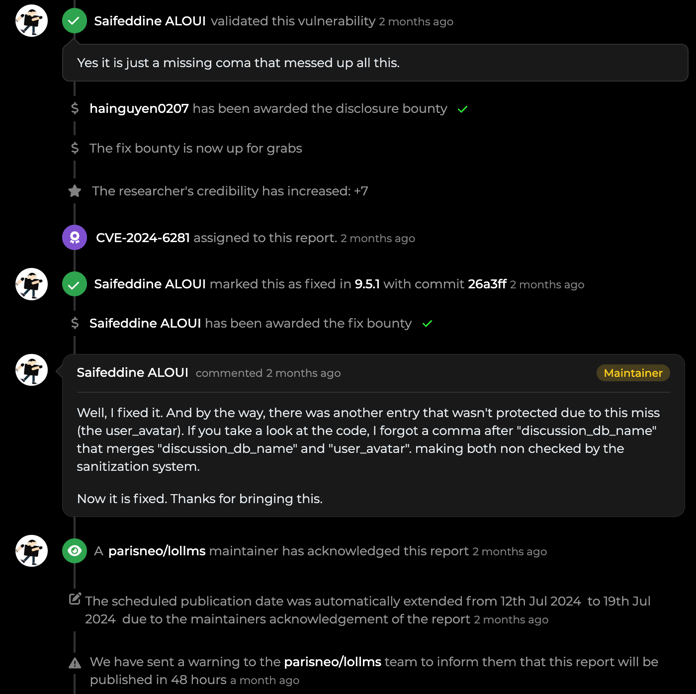Screen dimensions: 696x694
Task: Click the purple CVE badge icon
Action: pyautogui.click(x=74, y=237)
